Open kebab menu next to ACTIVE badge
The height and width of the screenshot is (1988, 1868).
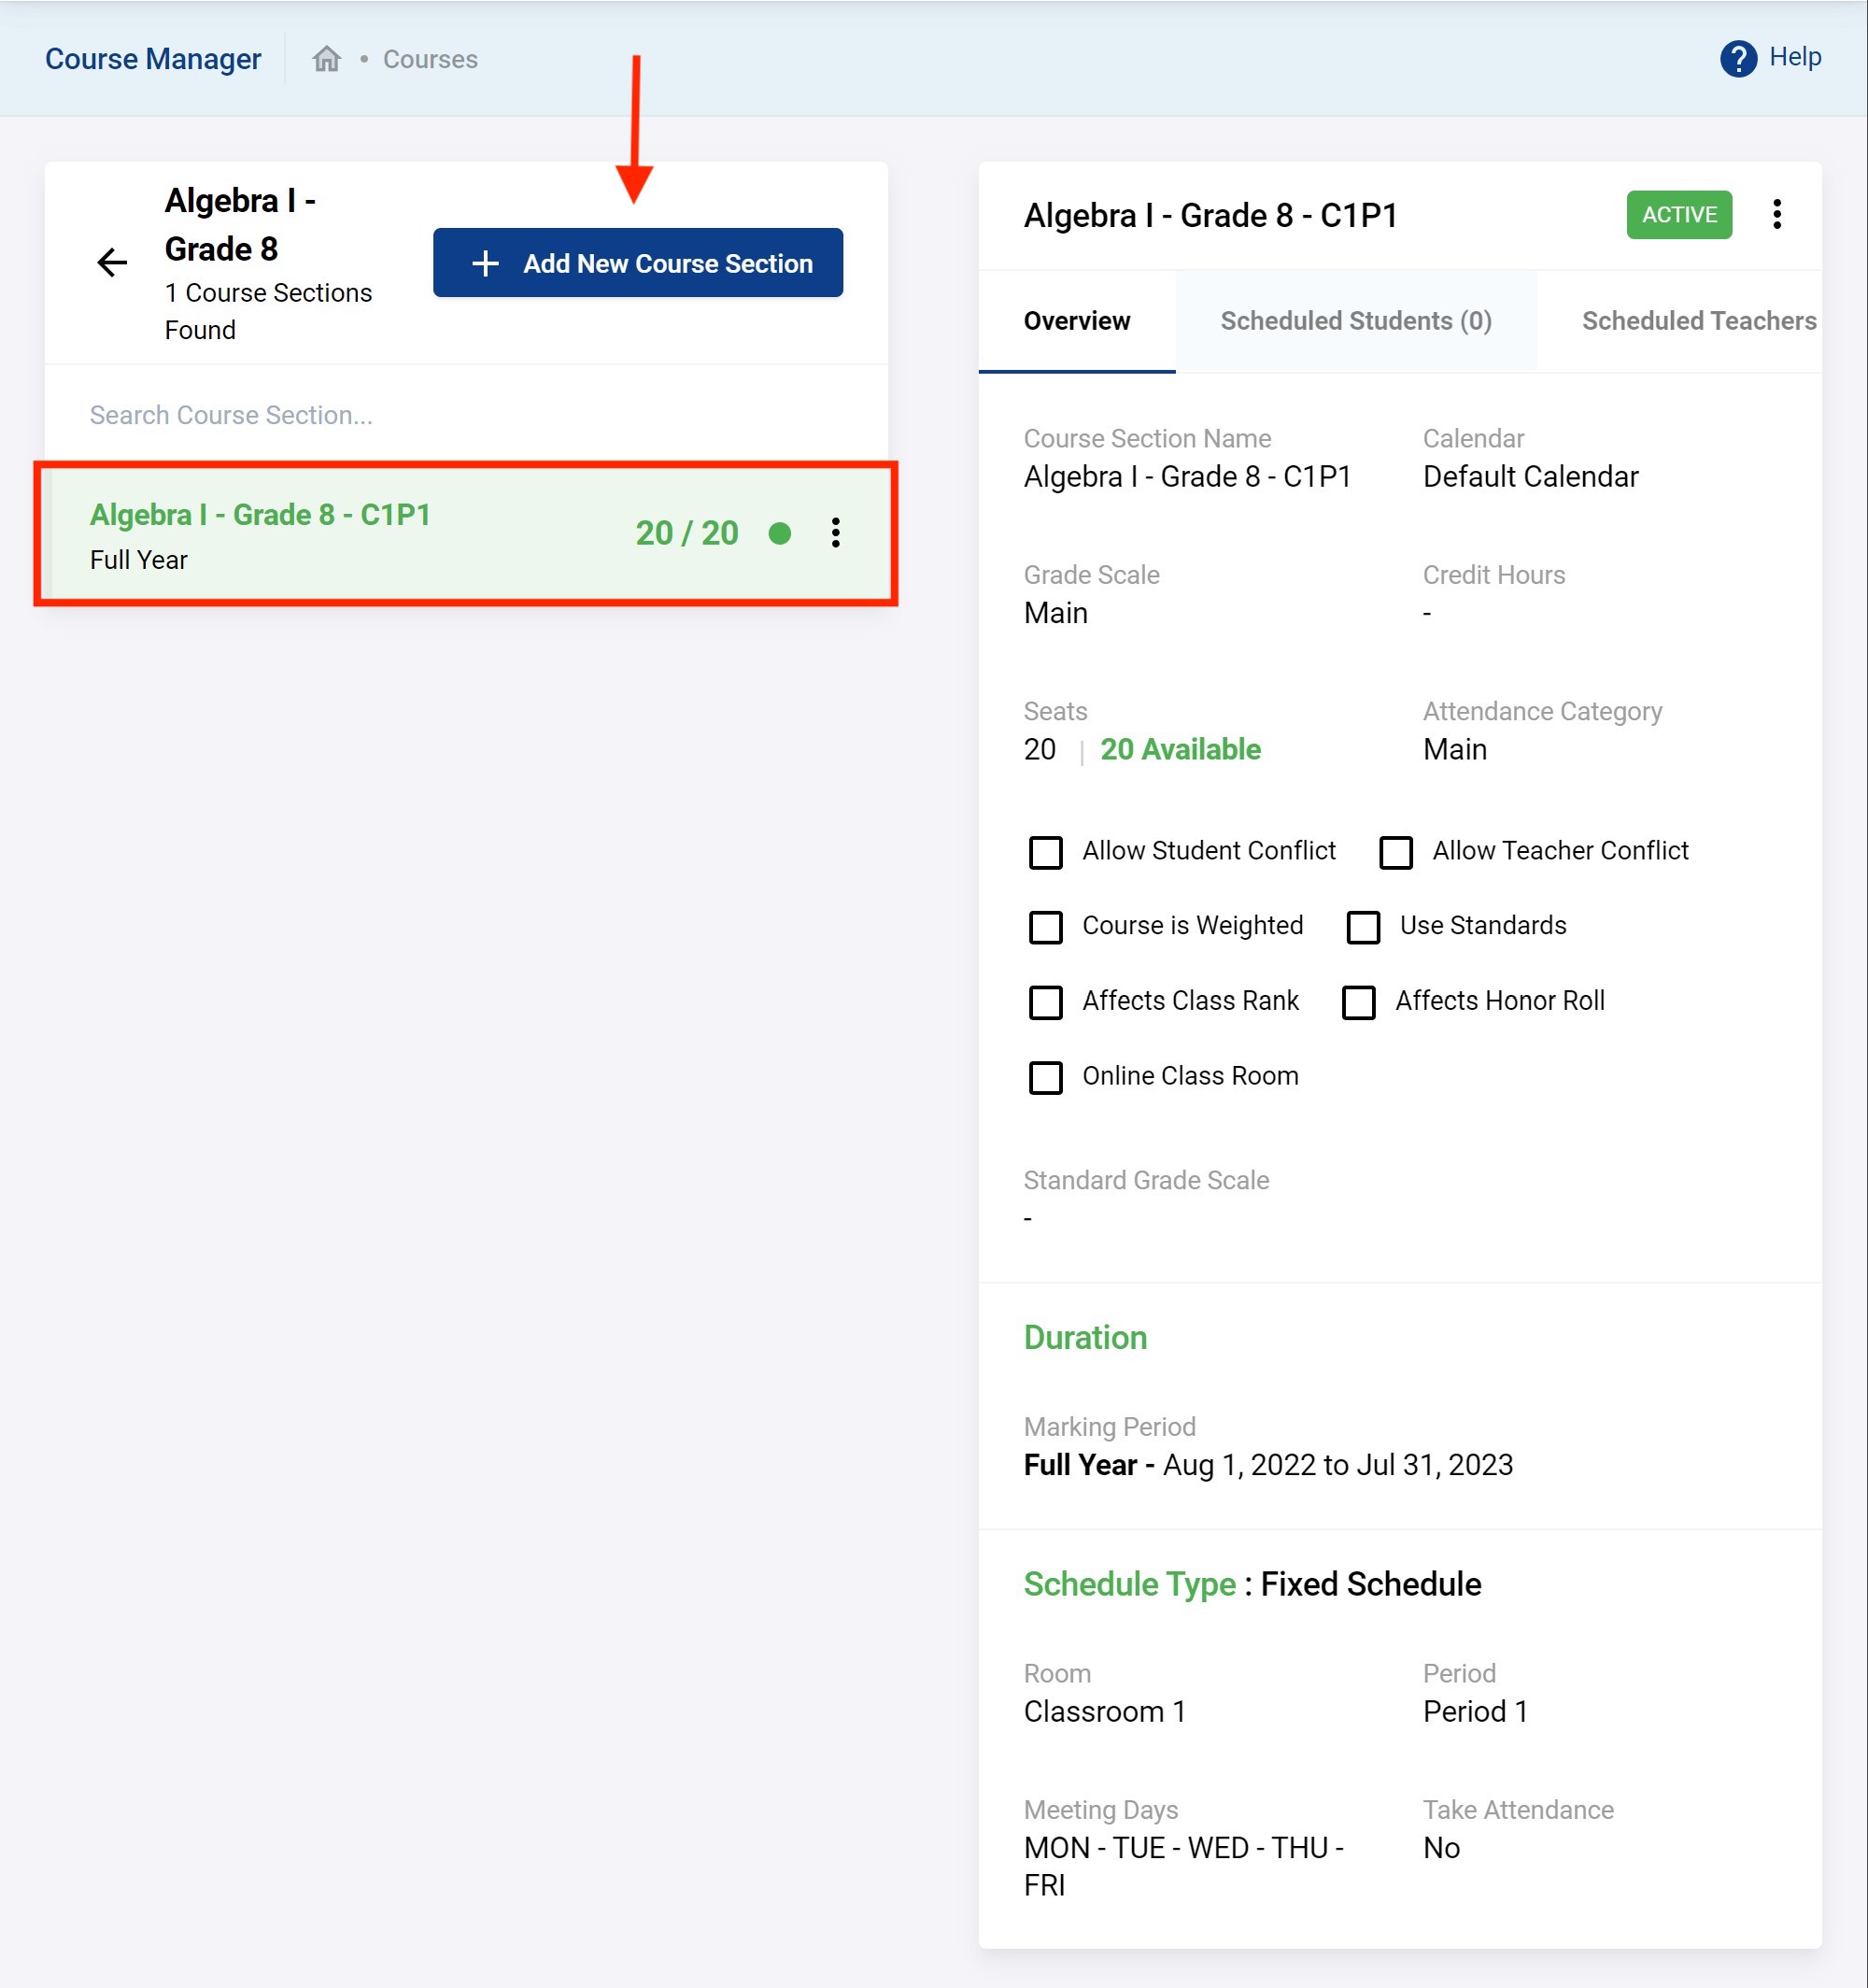click(x=1776, y=214)
